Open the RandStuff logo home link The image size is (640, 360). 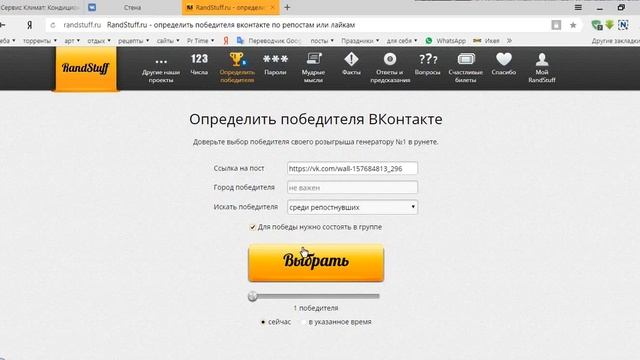86,68
